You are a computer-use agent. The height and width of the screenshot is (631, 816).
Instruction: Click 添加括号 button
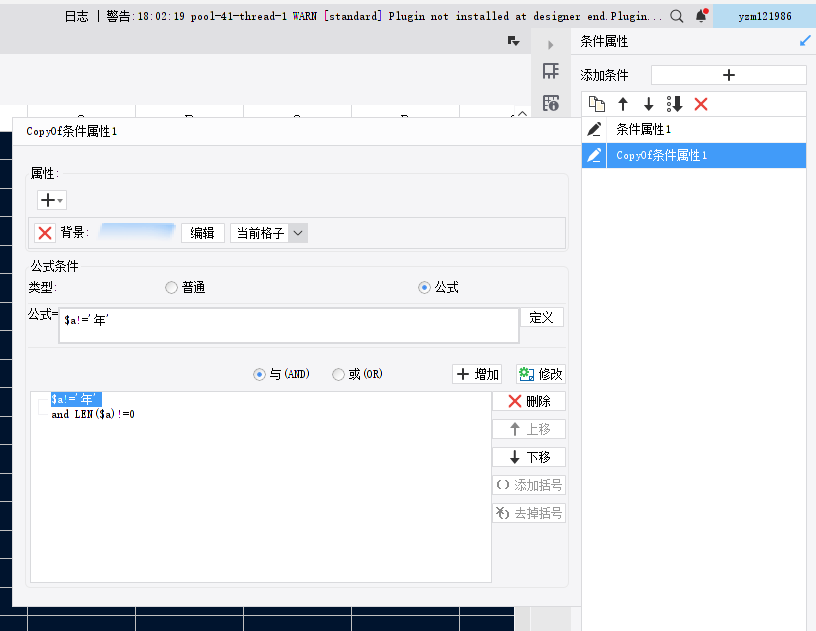(x=529, y=485)
